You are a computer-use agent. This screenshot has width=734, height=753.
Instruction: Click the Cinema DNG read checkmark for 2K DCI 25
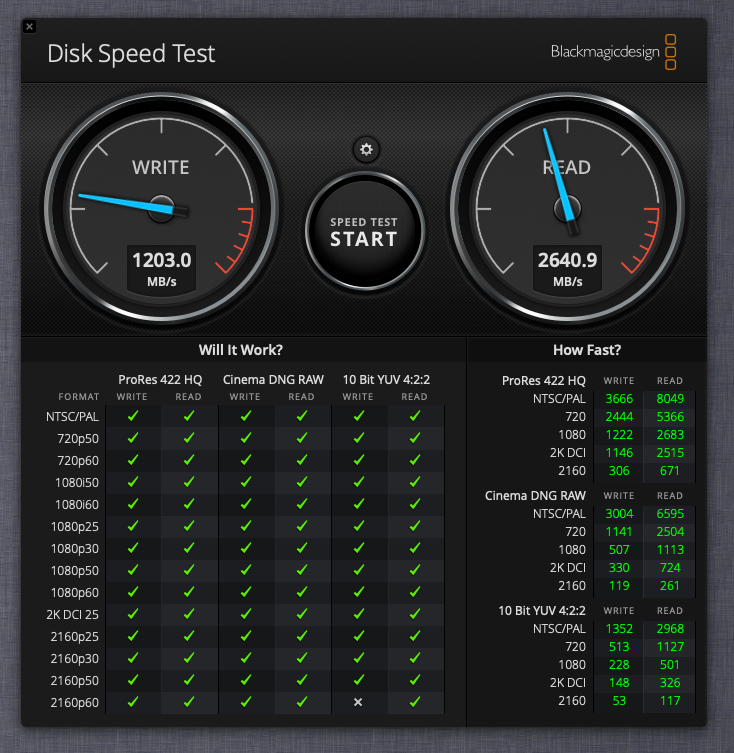click(x=302, y=614)
